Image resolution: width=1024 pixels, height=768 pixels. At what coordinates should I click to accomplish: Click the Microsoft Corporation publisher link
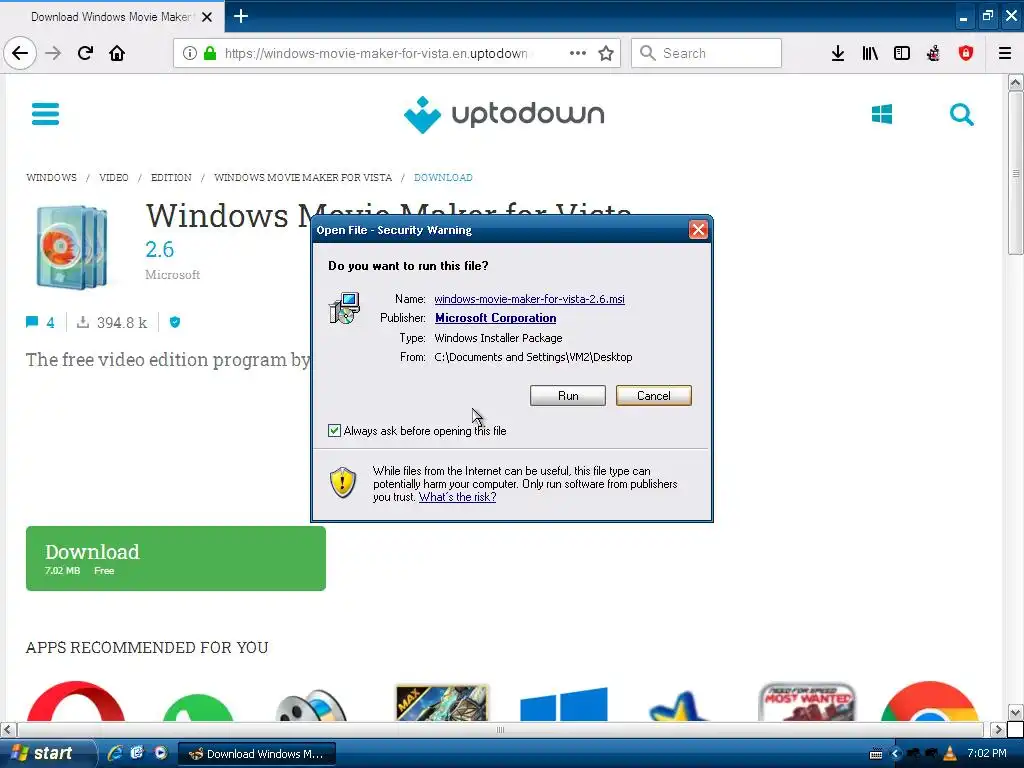496,318
